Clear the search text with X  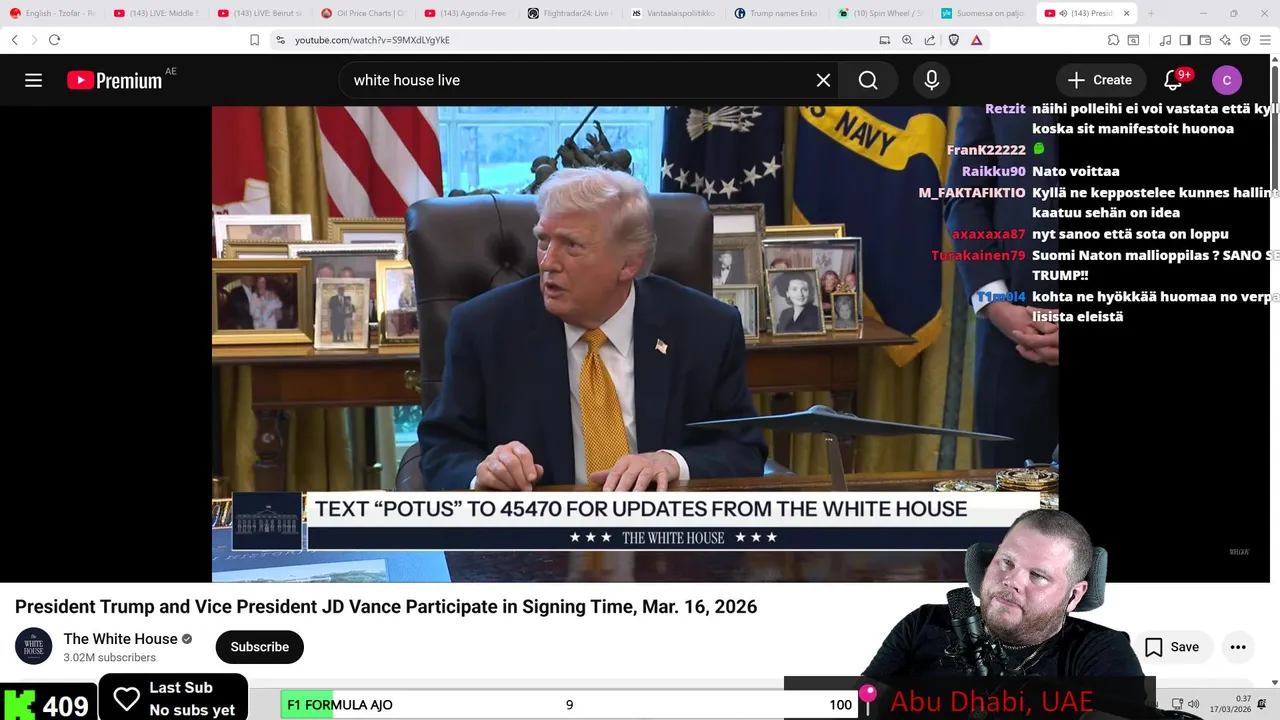[823, 80]
